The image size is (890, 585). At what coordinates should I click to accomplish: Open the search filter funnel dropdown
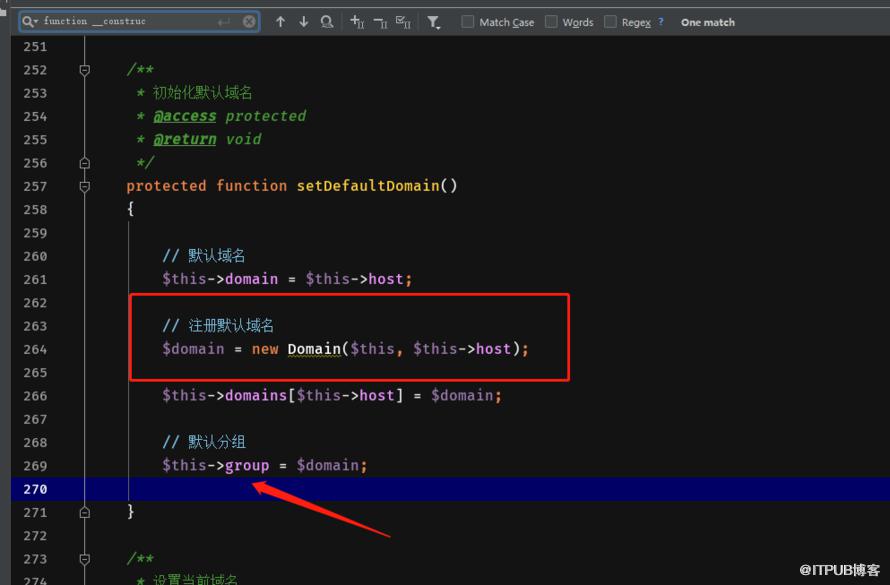tap(434, 22)
